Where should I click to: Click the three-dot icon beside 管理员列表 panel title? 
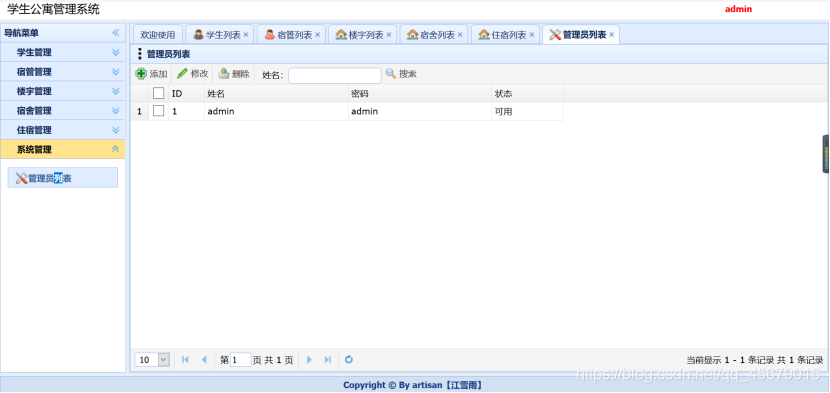tap(140, 54)
